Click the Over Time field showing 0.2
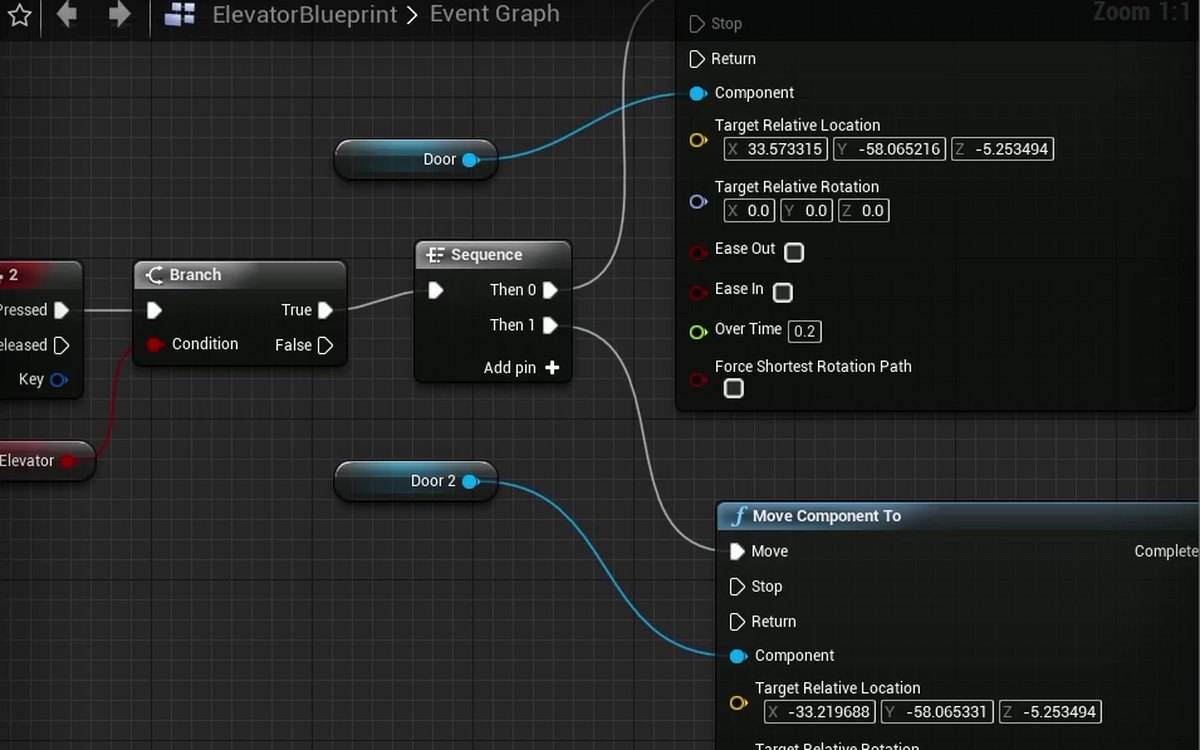The width and height of the screenshot is (1200, 750). tap(805, 331)
